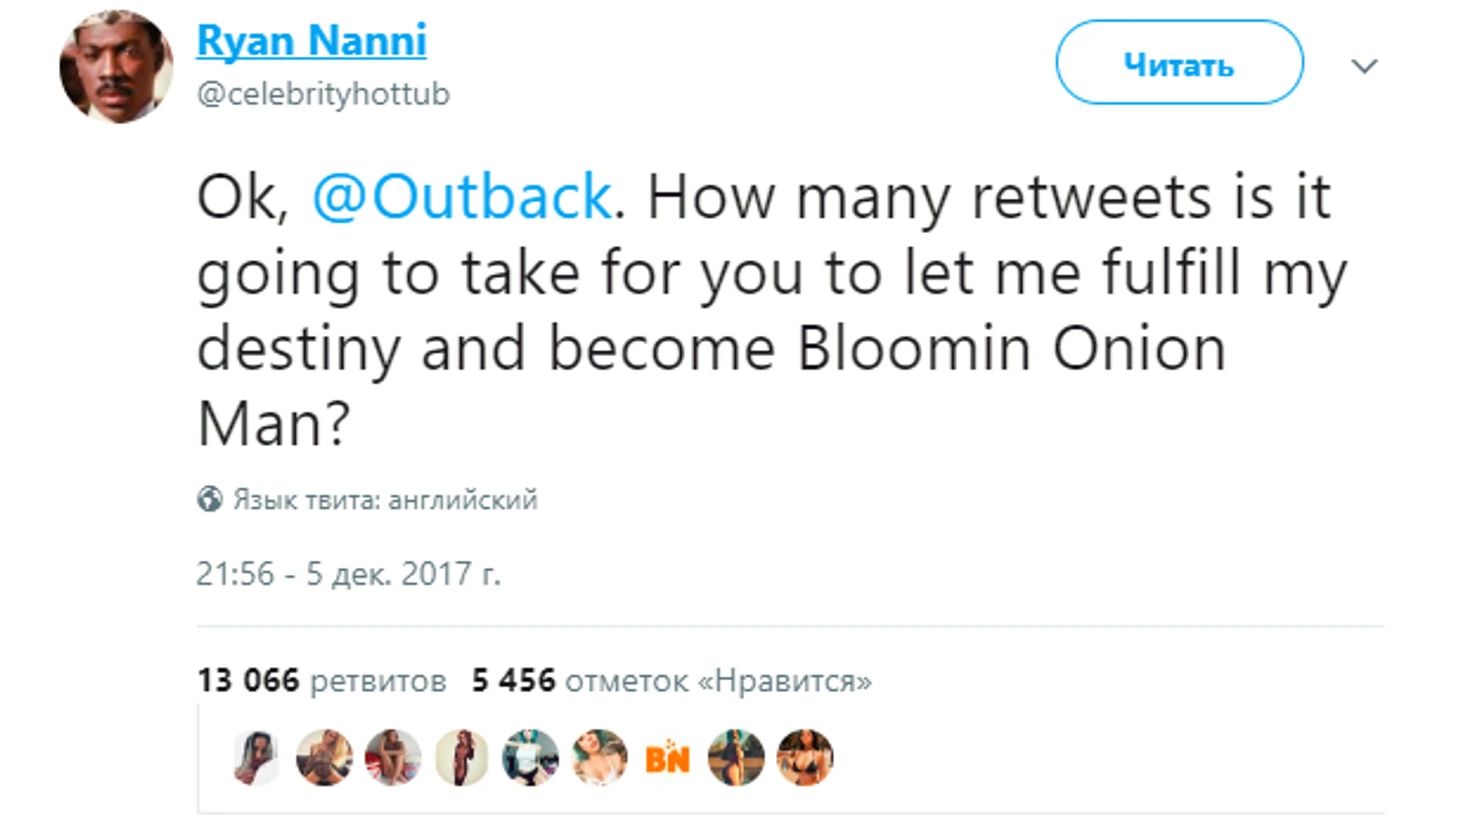The height and width of the screenshot is (828, 1460).
Task: Click the BN orange logo avatar thumbnail
Action: 666,758
